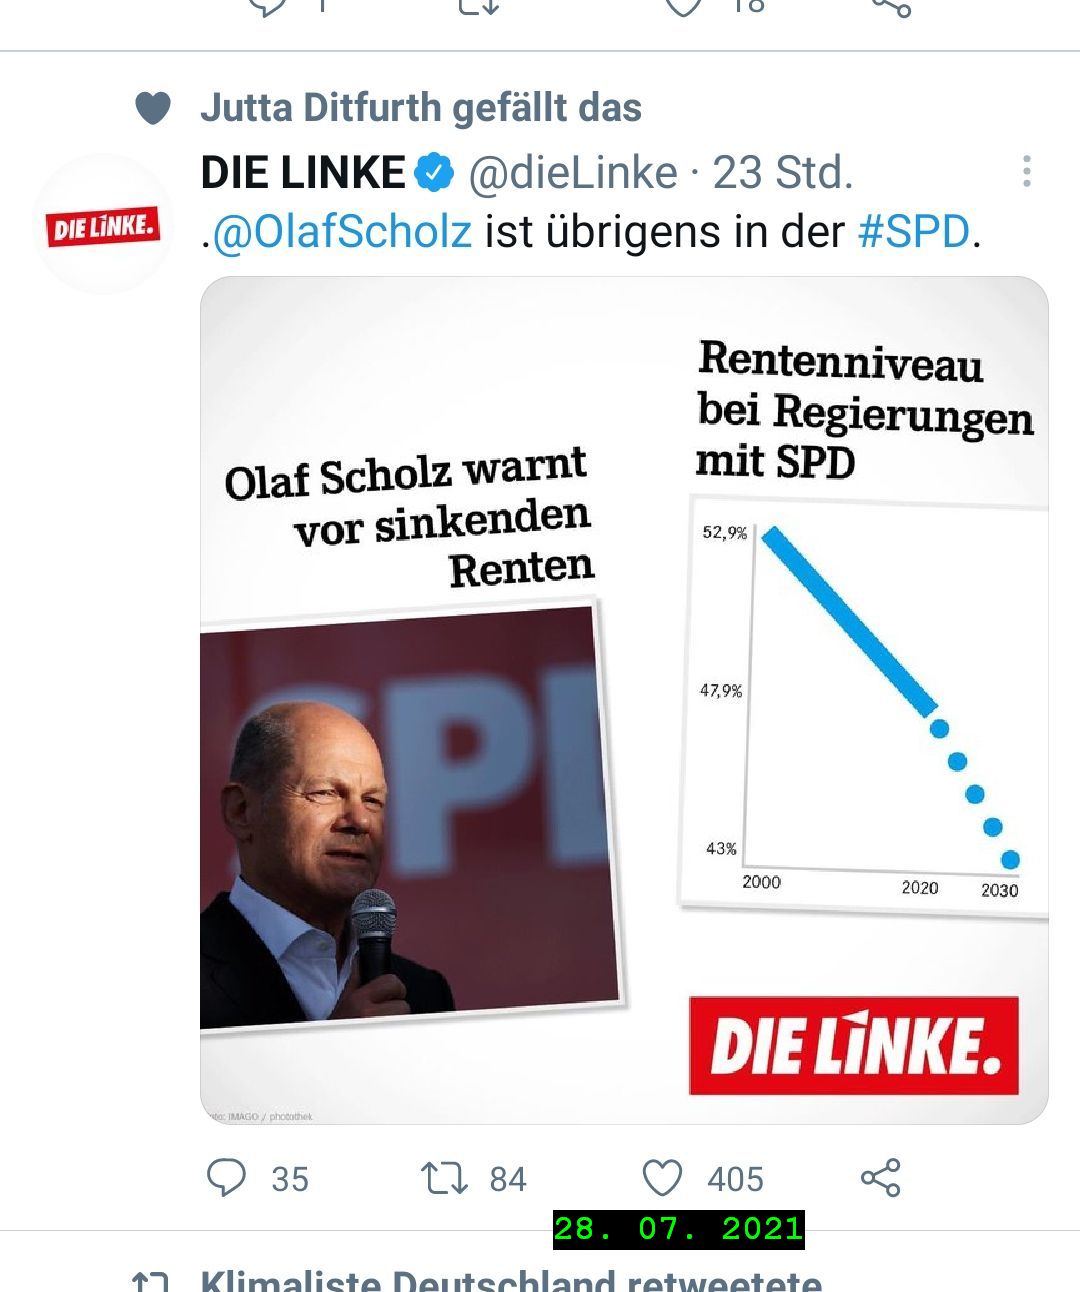The image size is (1080, 1292).
Task: Open the #SPD hashtag
Action: click(914, 232)
